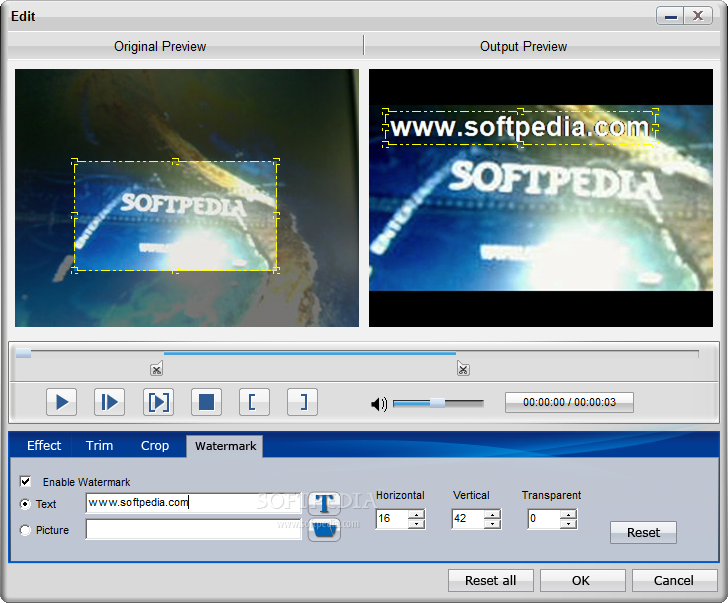Click the Original Preview header
This screenshot has width=728, height=603.
[x=160, y=46]
